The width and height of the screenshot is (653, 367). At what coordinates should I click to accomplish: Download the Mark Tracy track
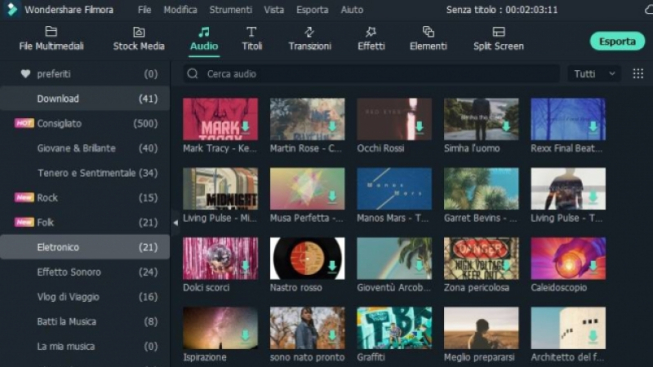click(245, 127)
